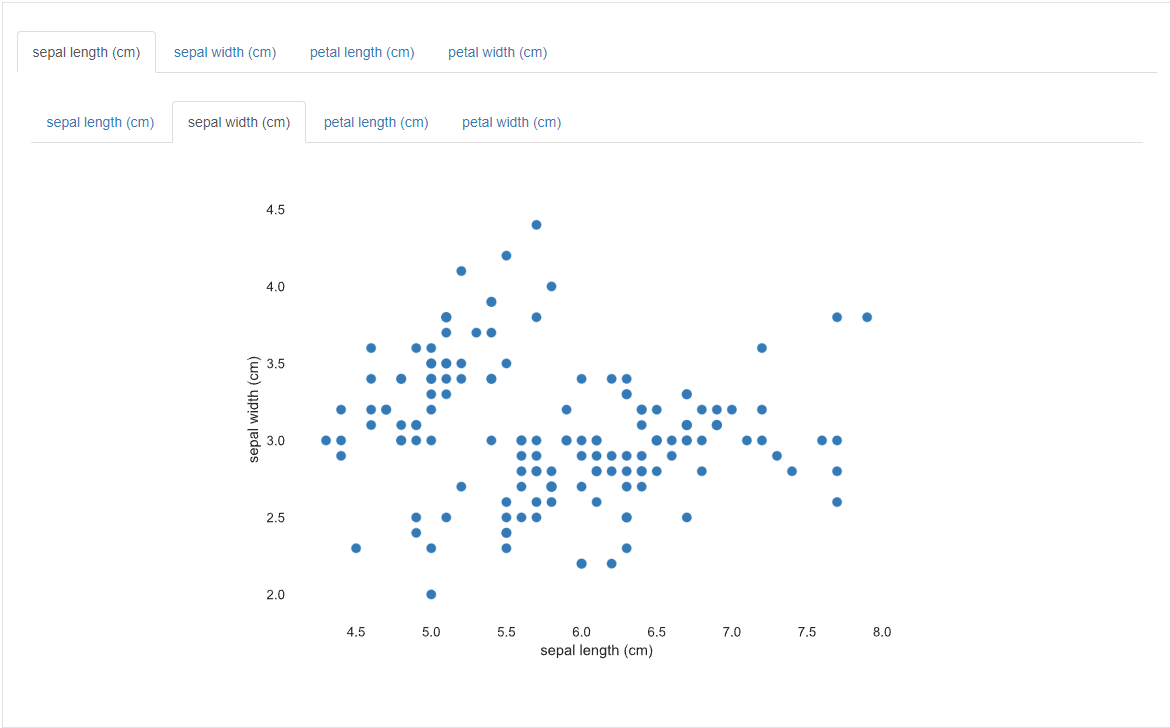
Task: Click the x-axis title 'sepal length (cm)'
Action: (596, 651)
